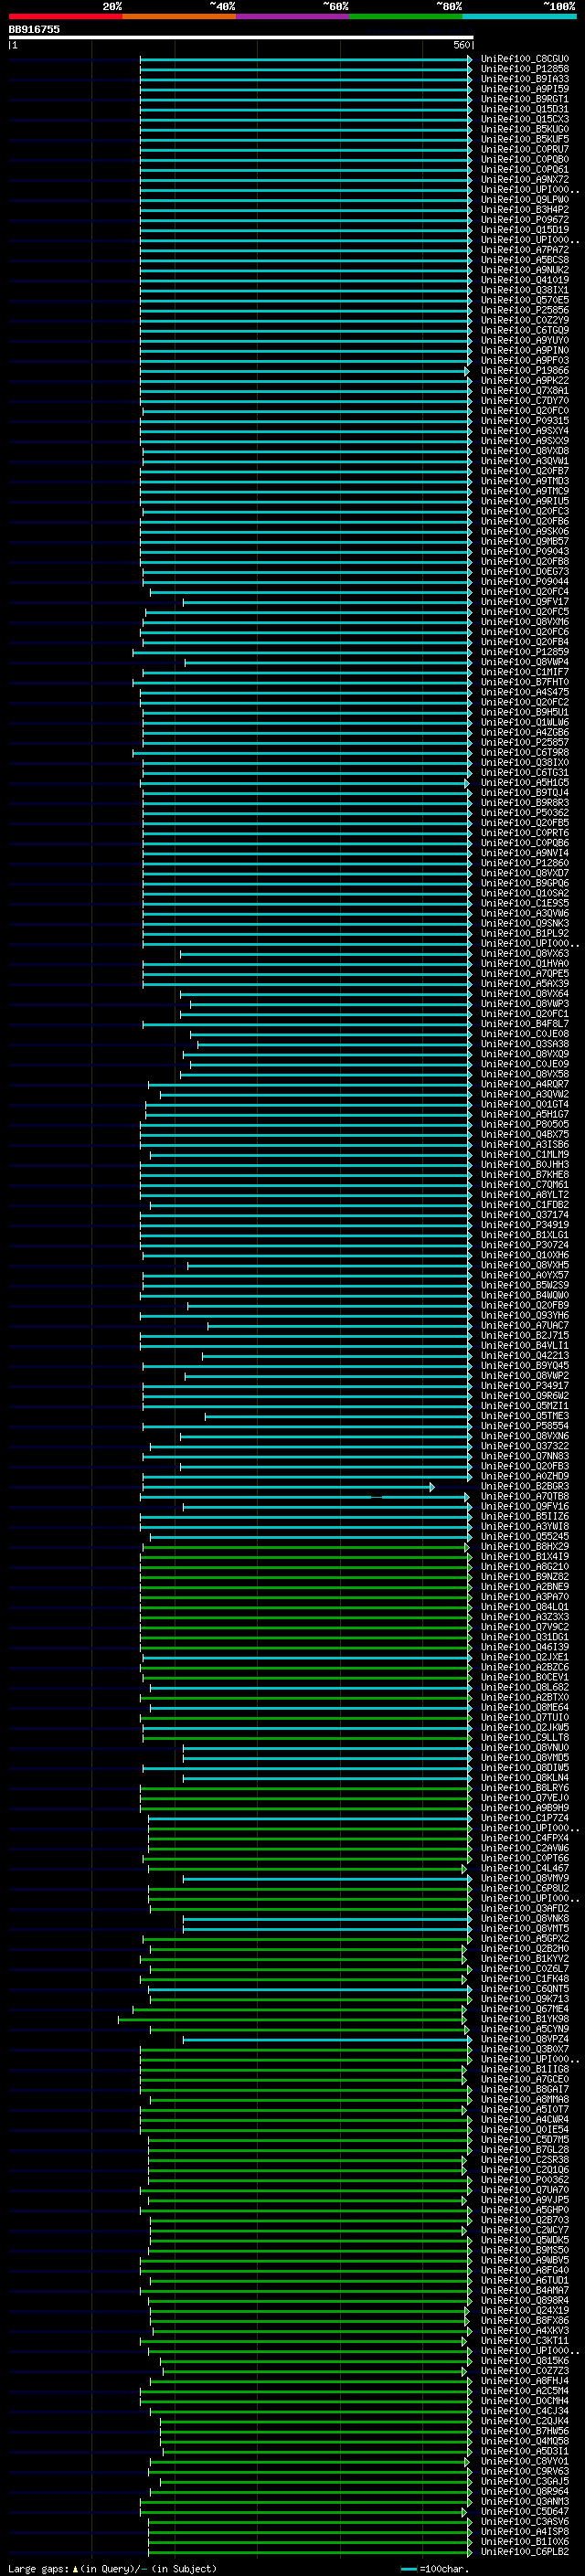Select hit UniRef100_C0PQB0
Image resolution: width=585 pixels, height=2576 pixels.
coord(525,159)
